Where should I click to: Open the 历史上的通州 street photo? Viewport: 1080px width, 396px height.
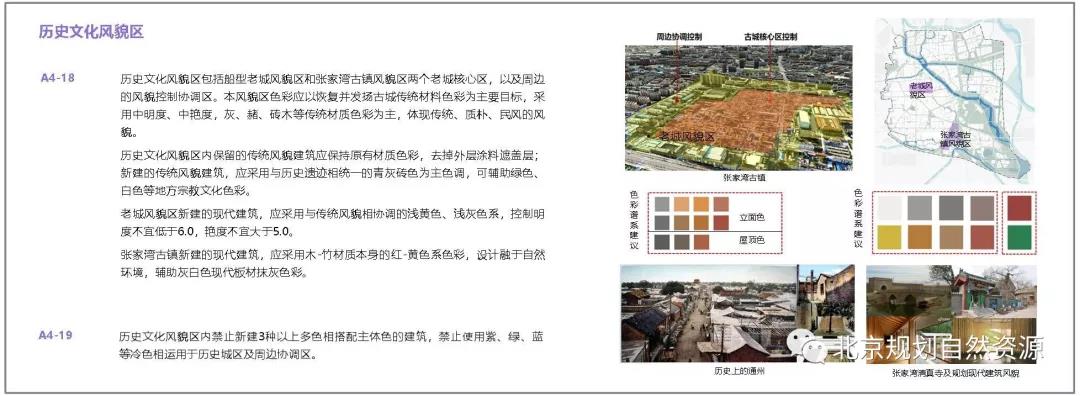[x=738, y=313]
